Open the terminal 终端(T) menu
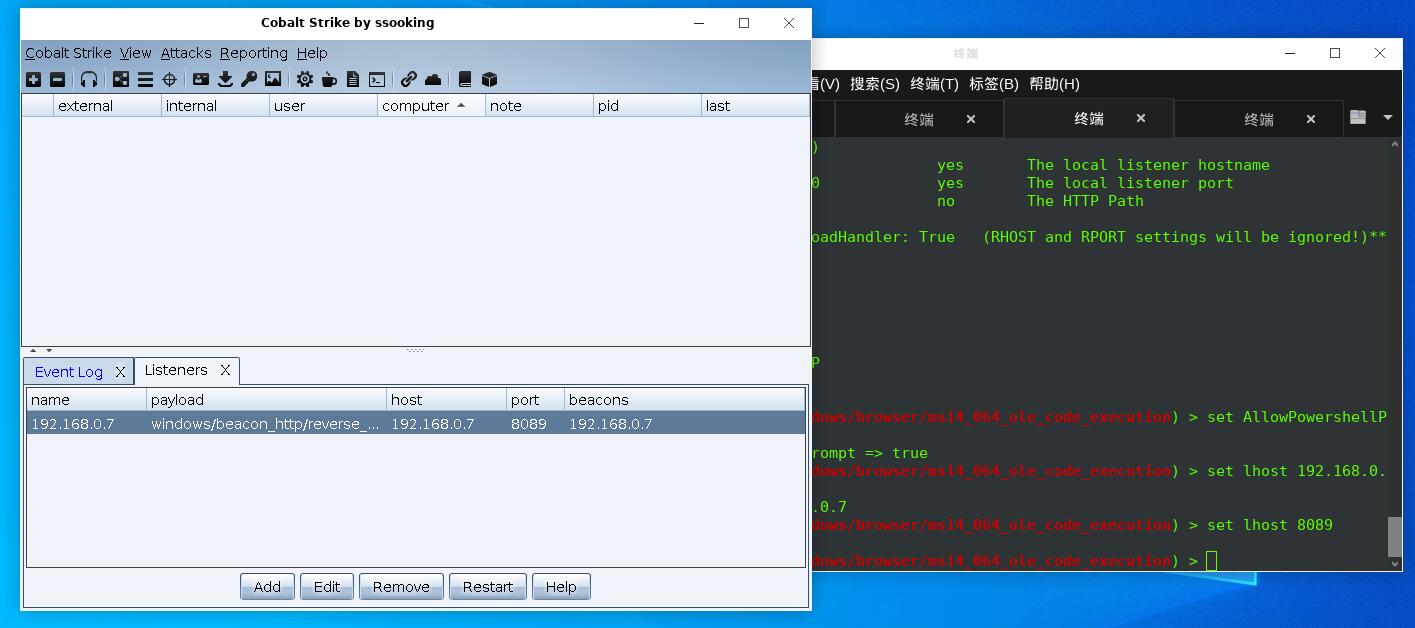1415x628 pixels. 934,84
